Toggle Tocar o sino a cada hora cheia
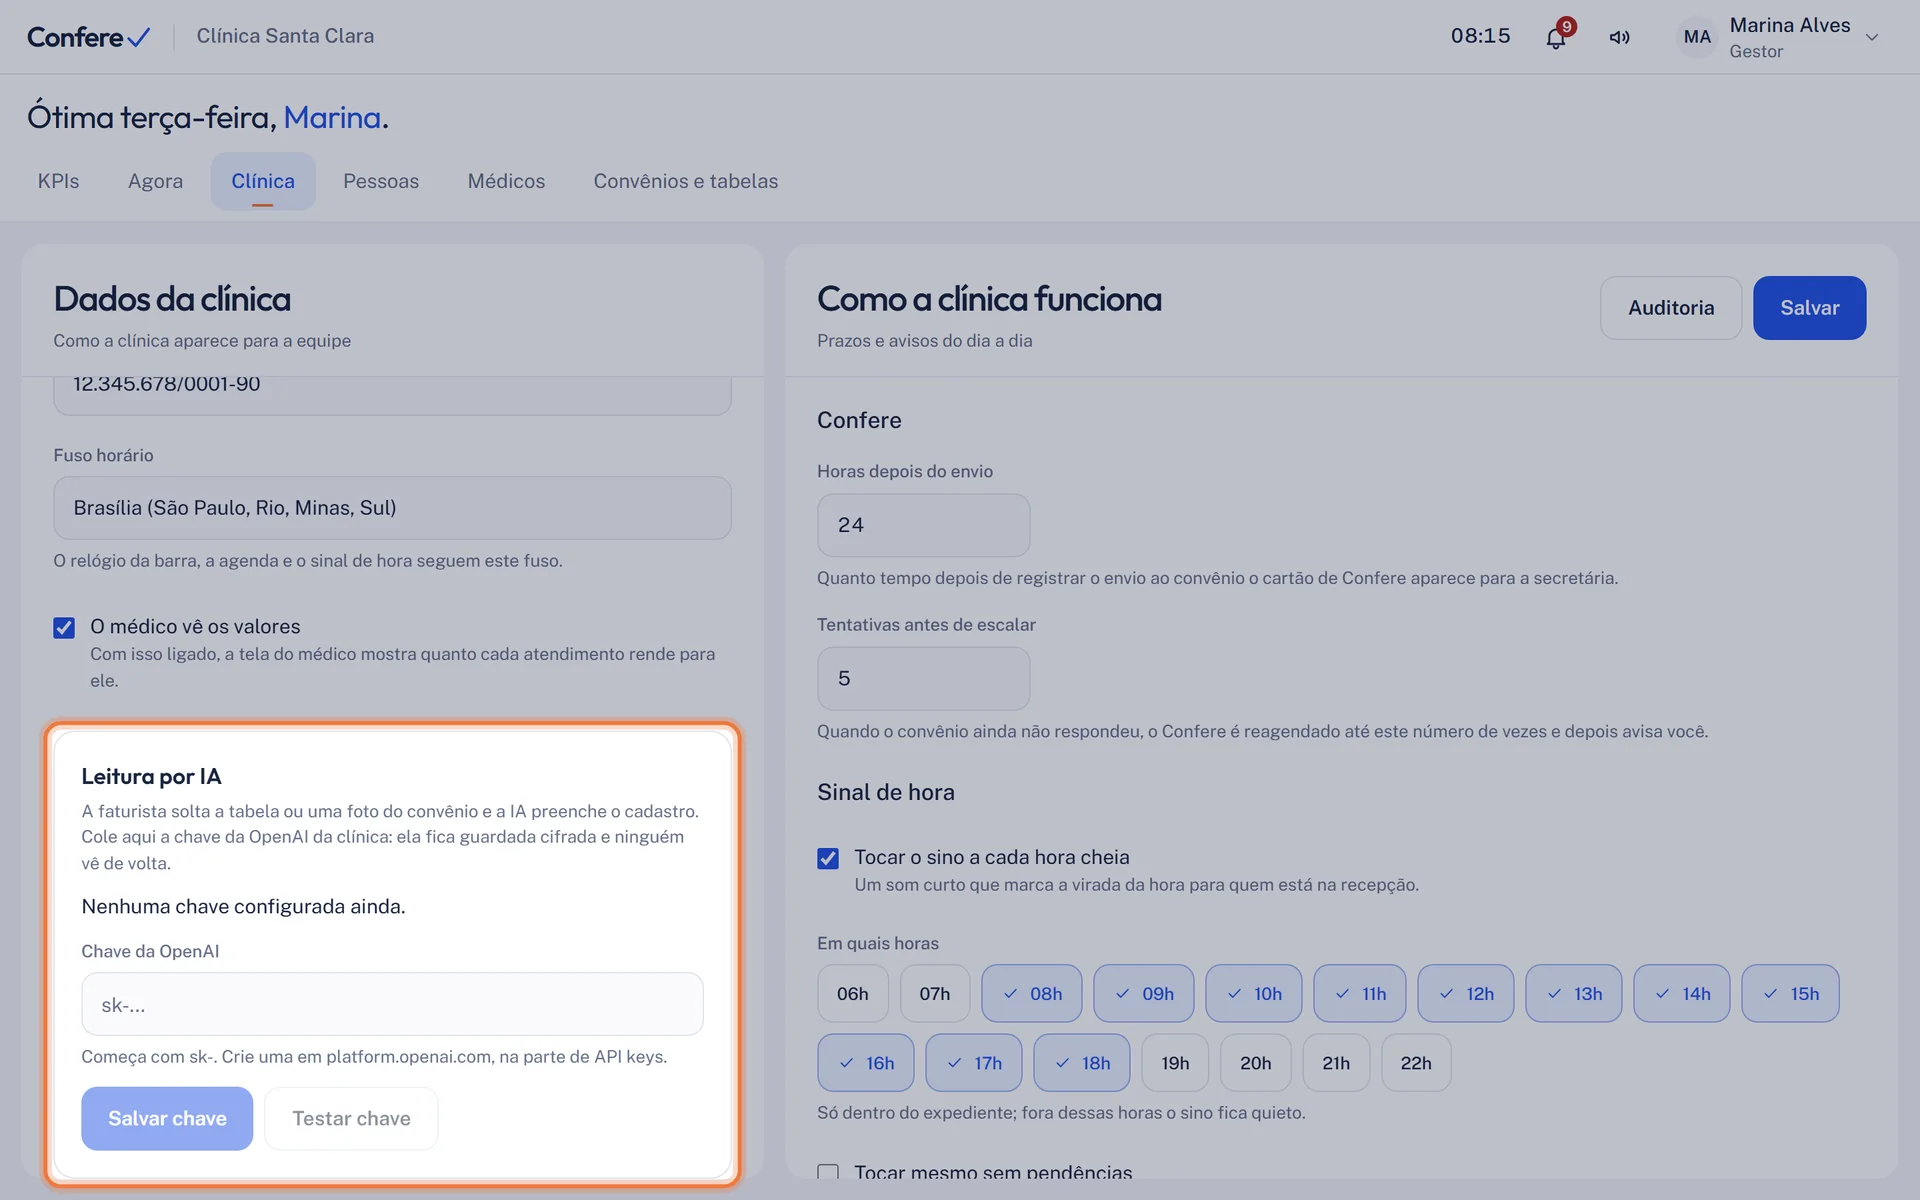Image resolution: width=1920 pixels, height=1200 pixels. pos(828,858)
